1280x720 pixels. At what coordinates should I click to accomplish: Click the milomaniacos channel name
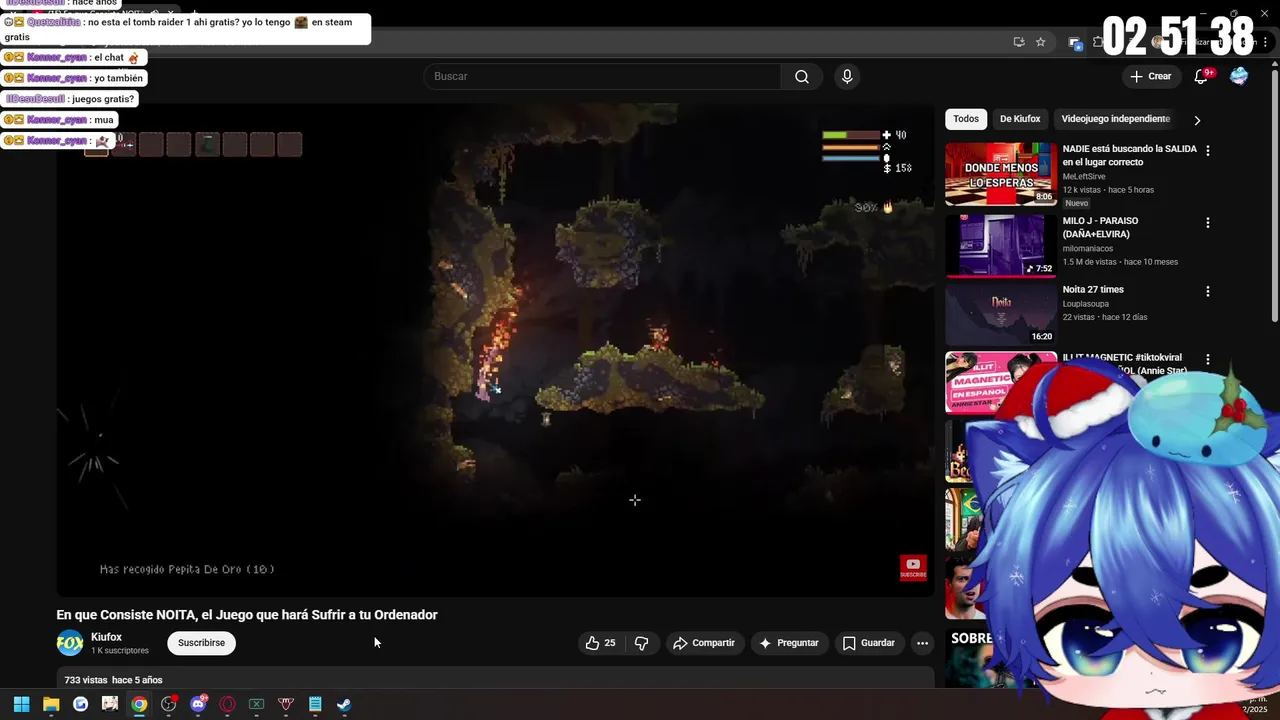coord(1090,249)
